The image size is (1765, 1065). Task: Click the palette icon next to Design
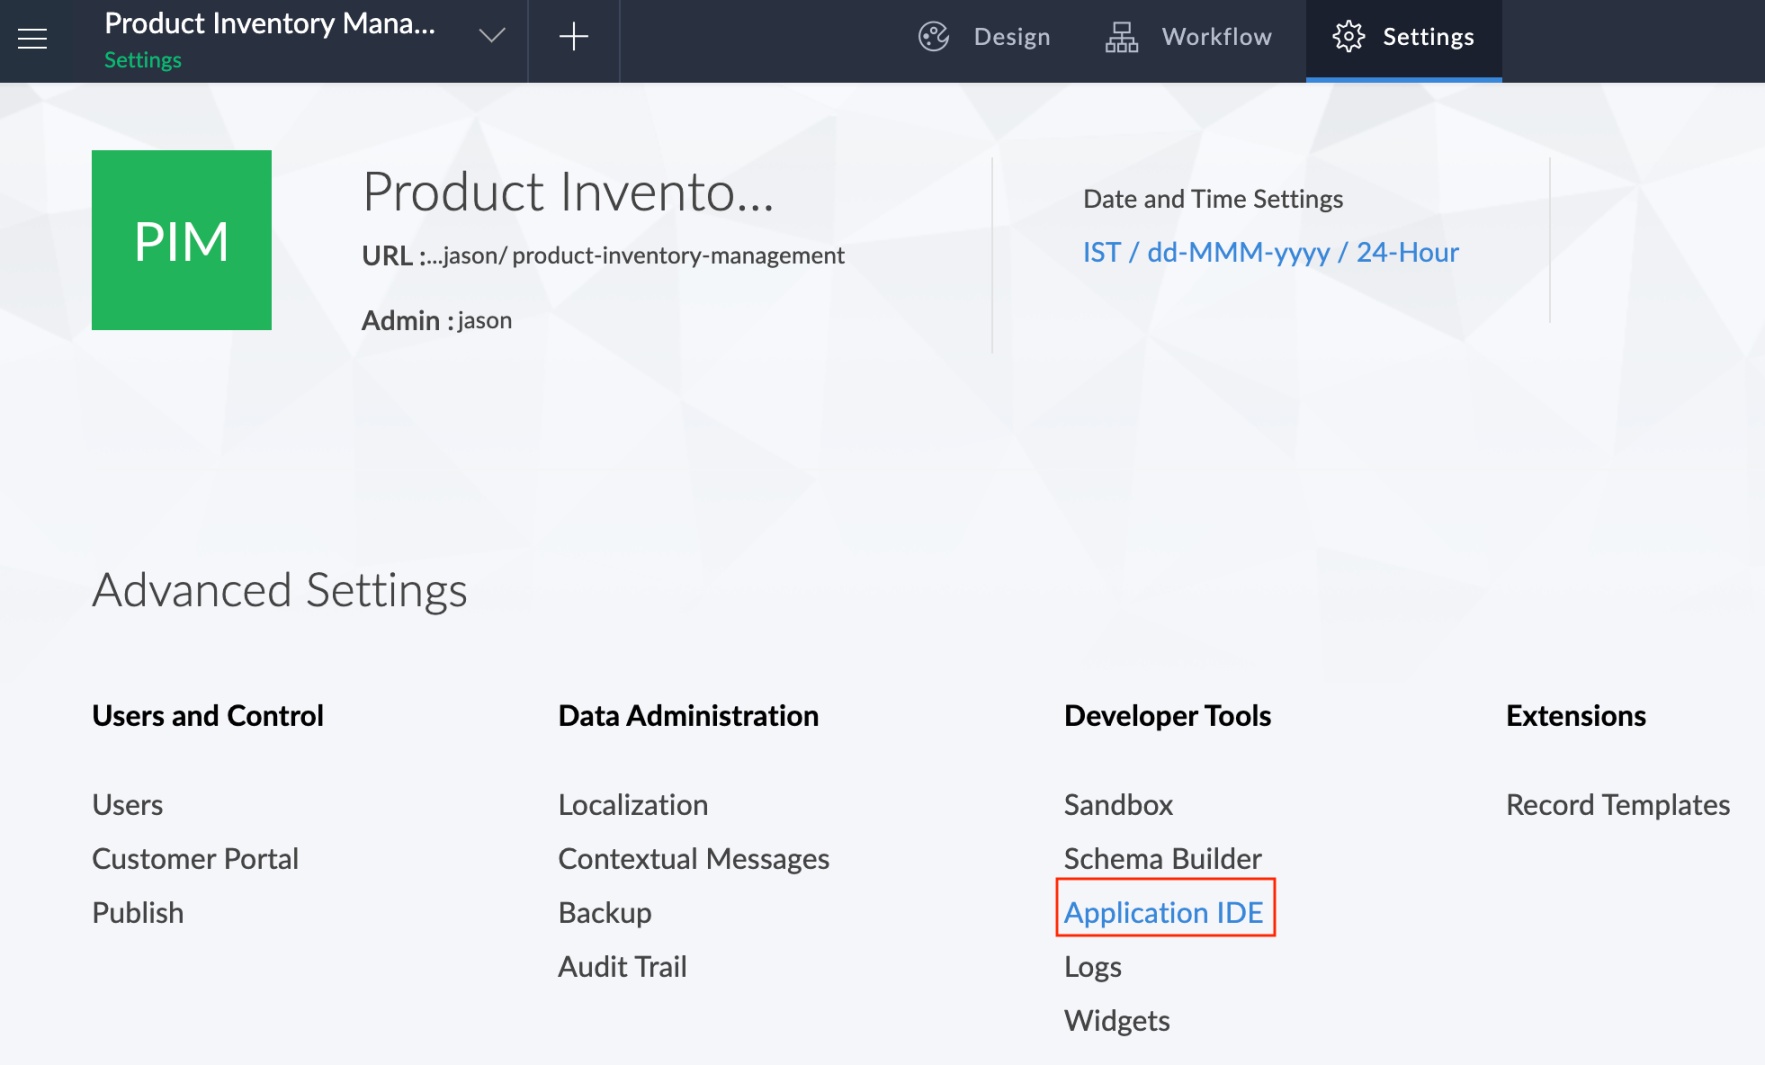pyautogui.click(x=932, y=36)
